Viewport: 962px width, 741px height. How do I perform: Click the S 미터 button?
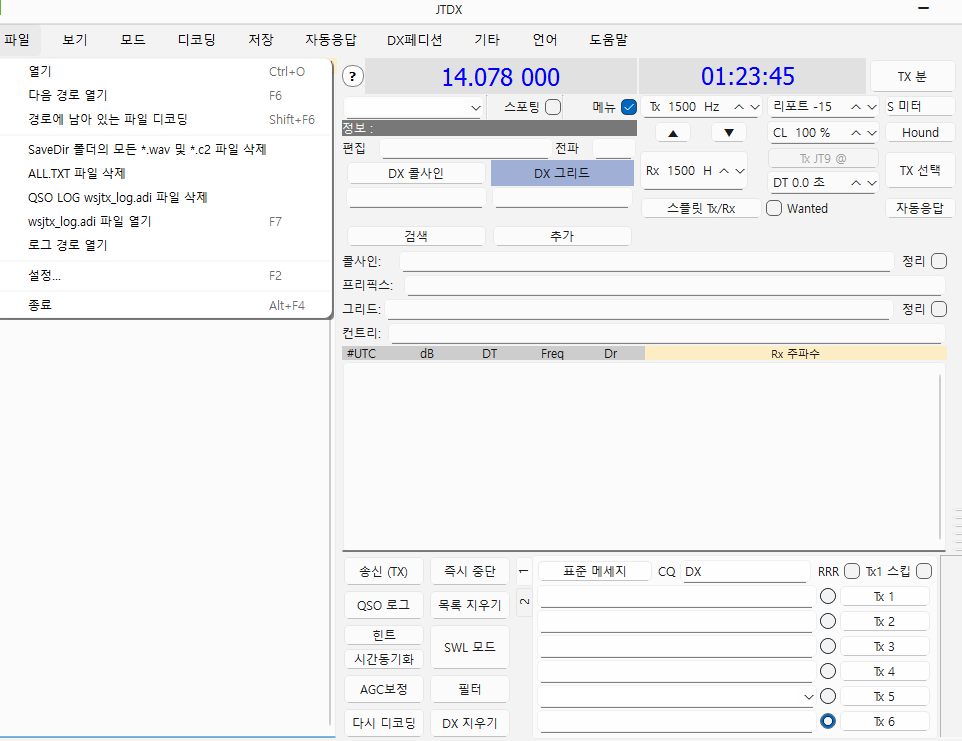click(x=920, y=107)
